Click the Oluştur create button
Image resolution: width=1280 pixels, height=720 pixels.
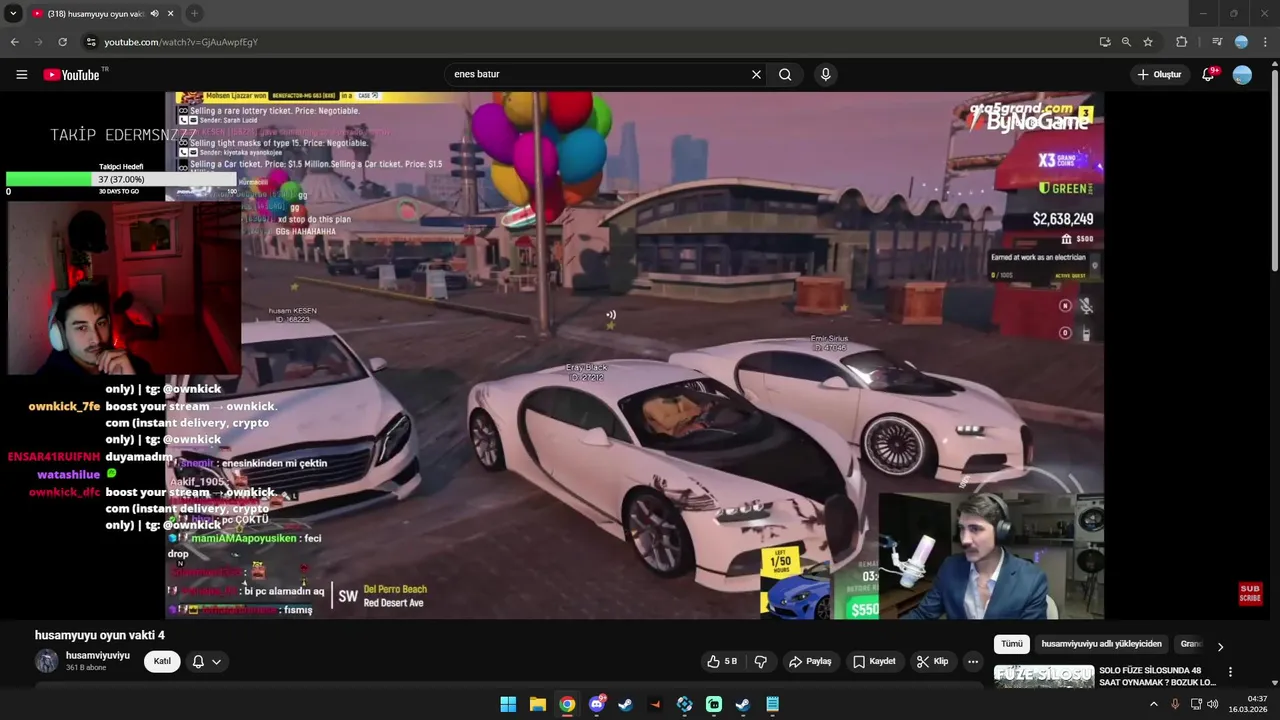coord(1160,74)
